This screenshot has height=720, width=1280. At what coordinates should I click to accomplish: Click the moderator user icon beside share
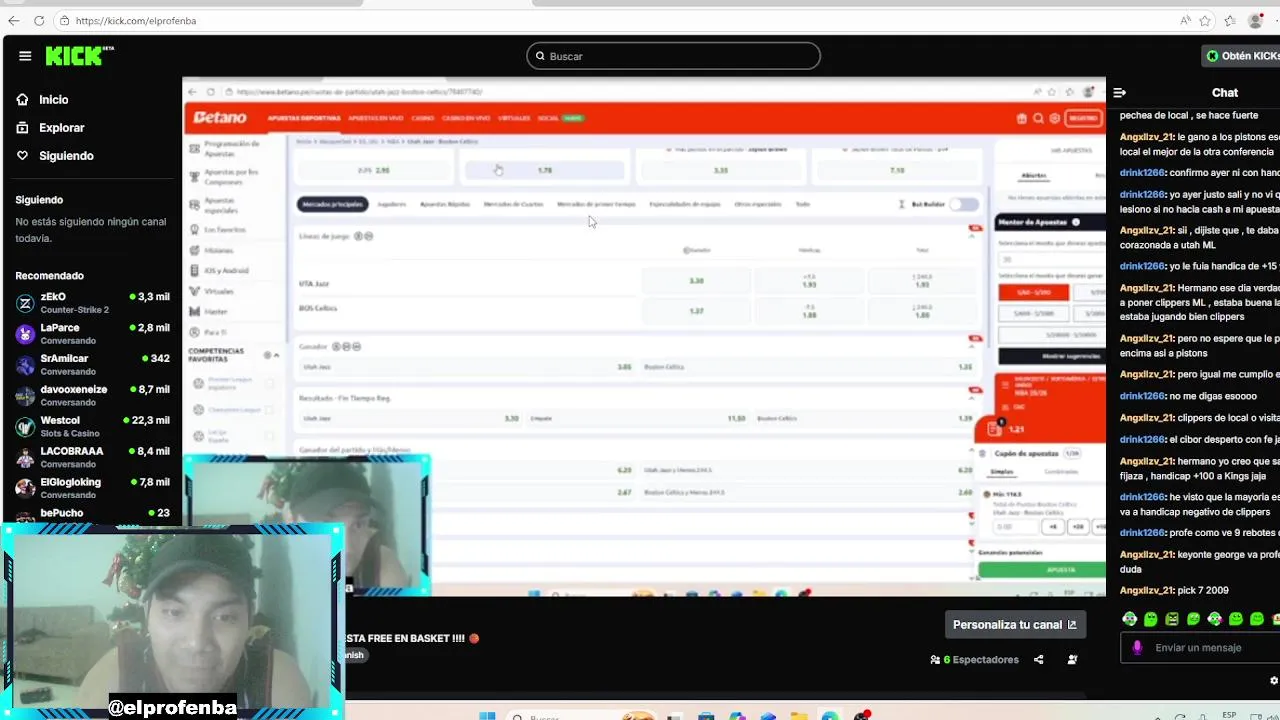(1072, 660)
